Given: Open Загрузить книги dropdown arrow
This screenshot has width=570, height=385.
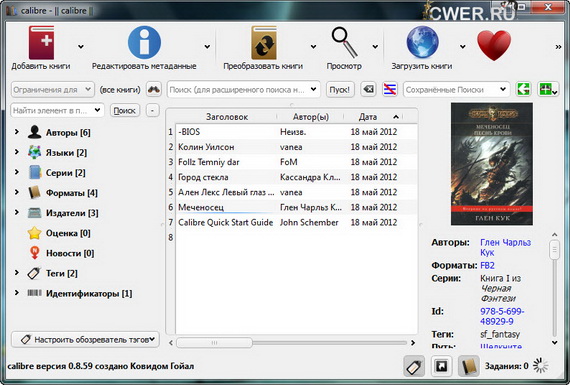Looking at the screenshot, I should click(x=462, y=47).
